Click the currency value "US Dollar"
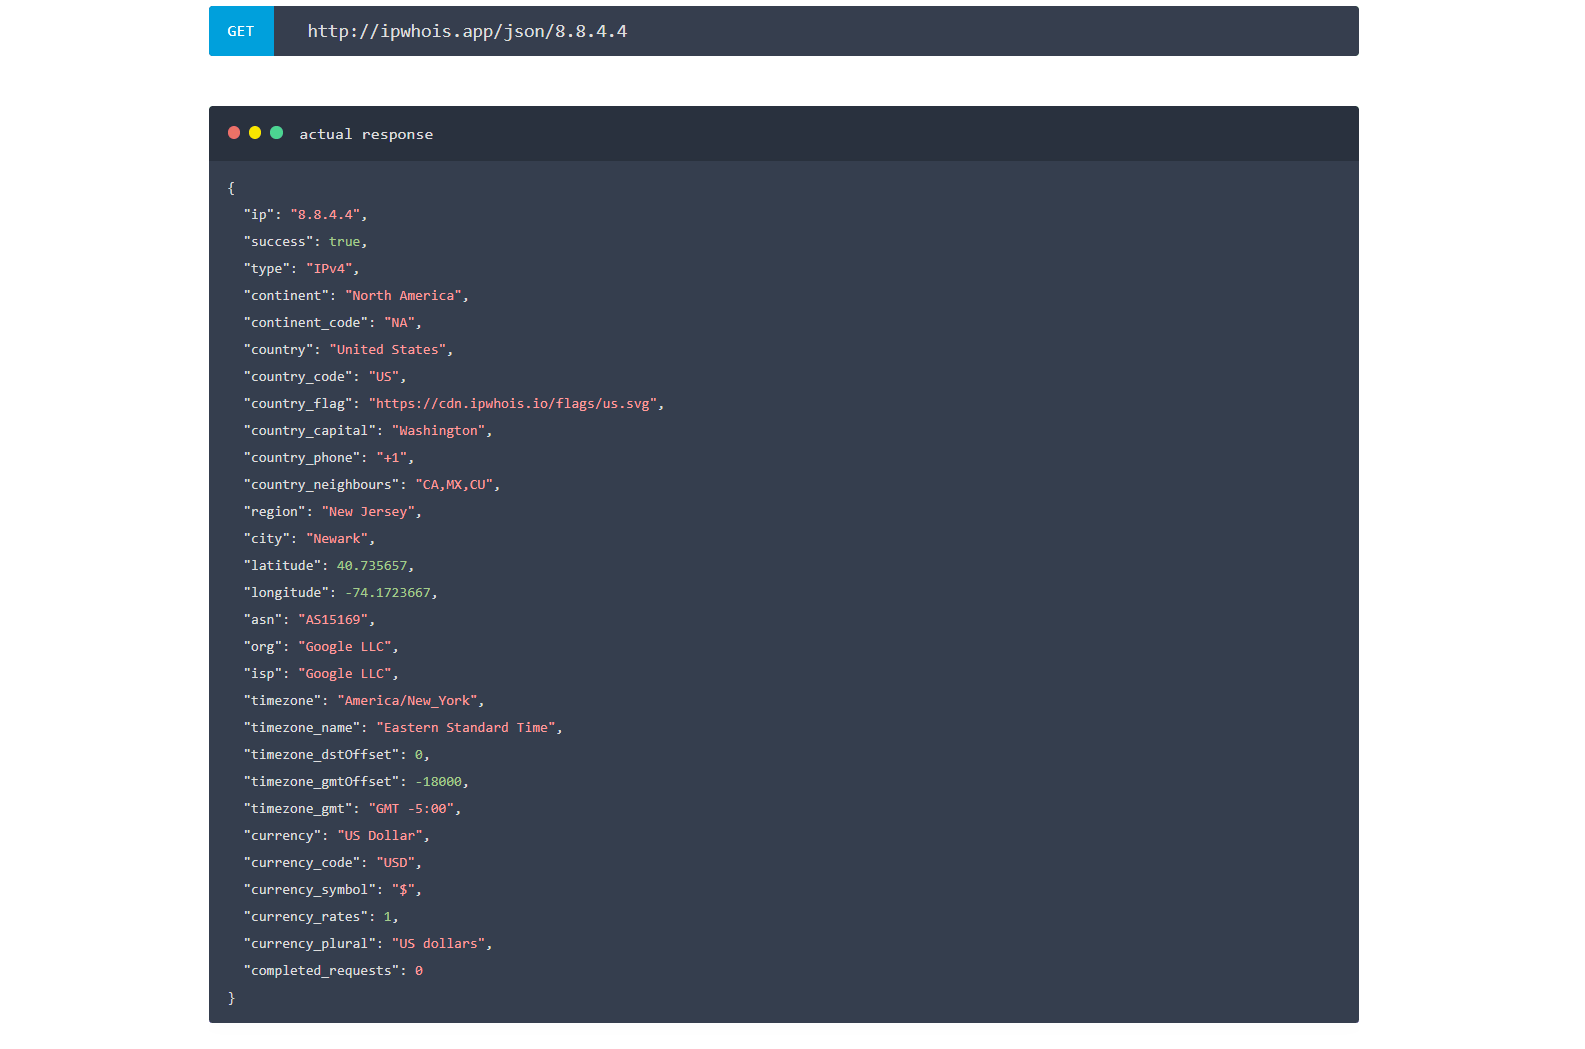 380,836
